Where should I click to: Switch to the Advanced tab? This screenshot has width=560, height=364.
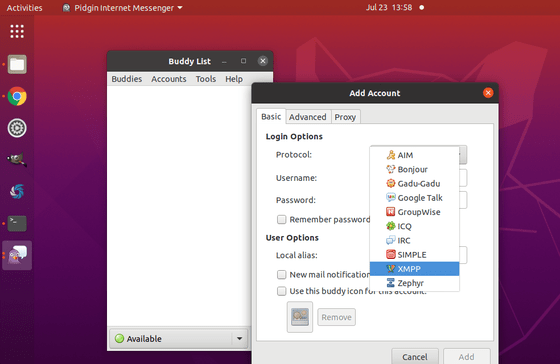tap(308, 117)
